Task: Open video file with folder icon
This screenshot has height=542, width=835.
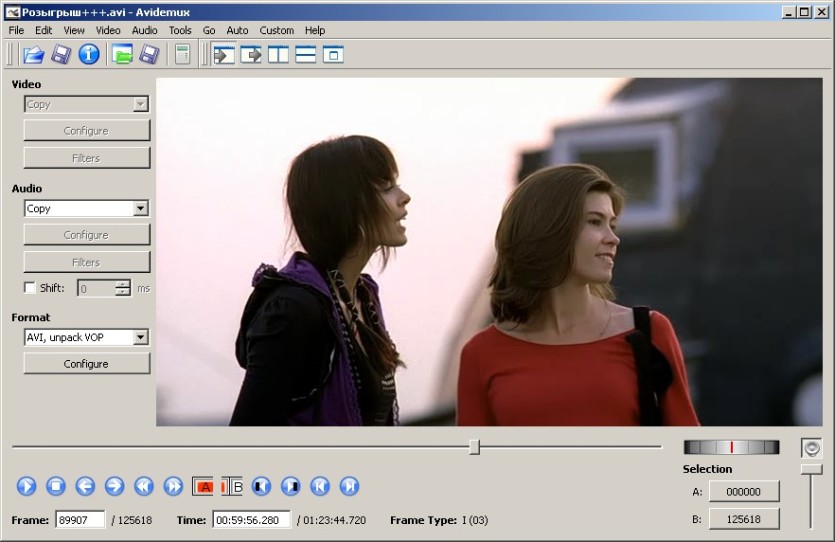Action: [x=33, y=54]
